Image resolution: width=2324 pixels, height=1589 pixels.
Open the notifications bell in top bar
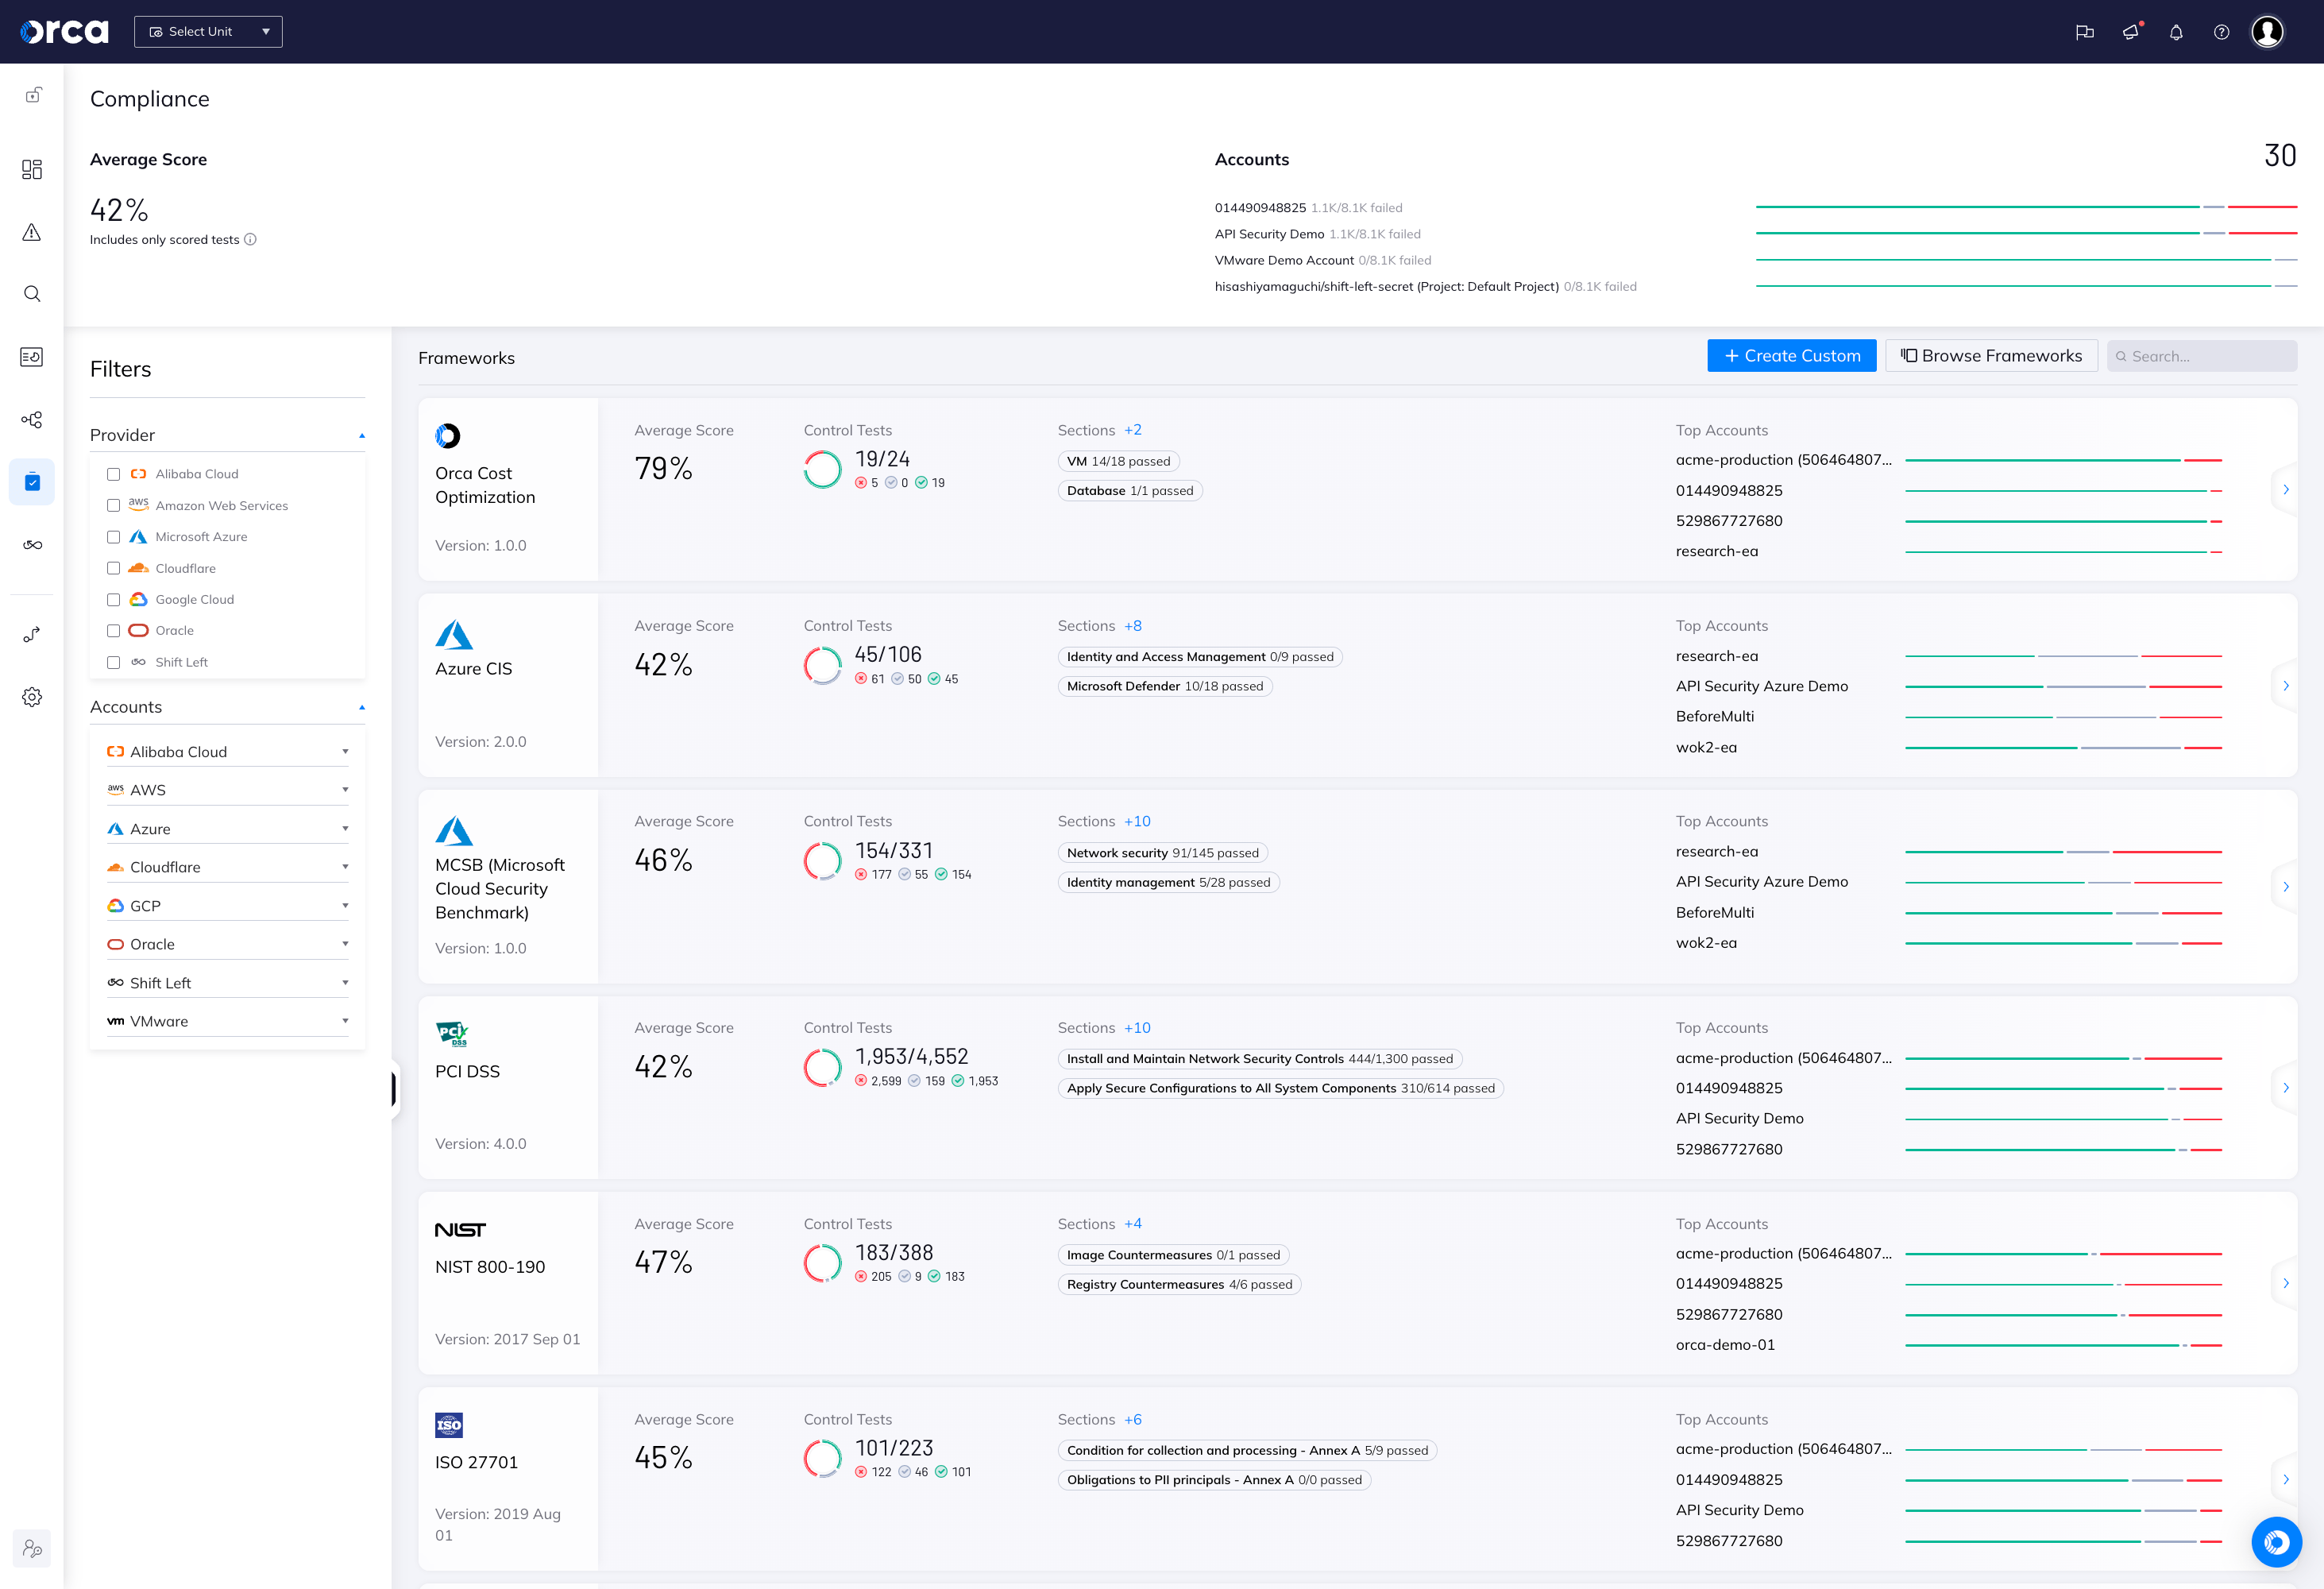pos(2176,32)
